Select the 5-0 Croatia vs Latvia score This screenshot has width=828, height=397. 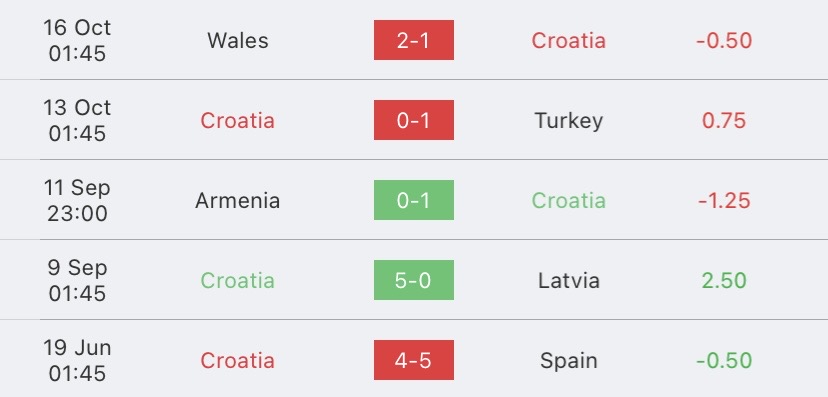413,280
